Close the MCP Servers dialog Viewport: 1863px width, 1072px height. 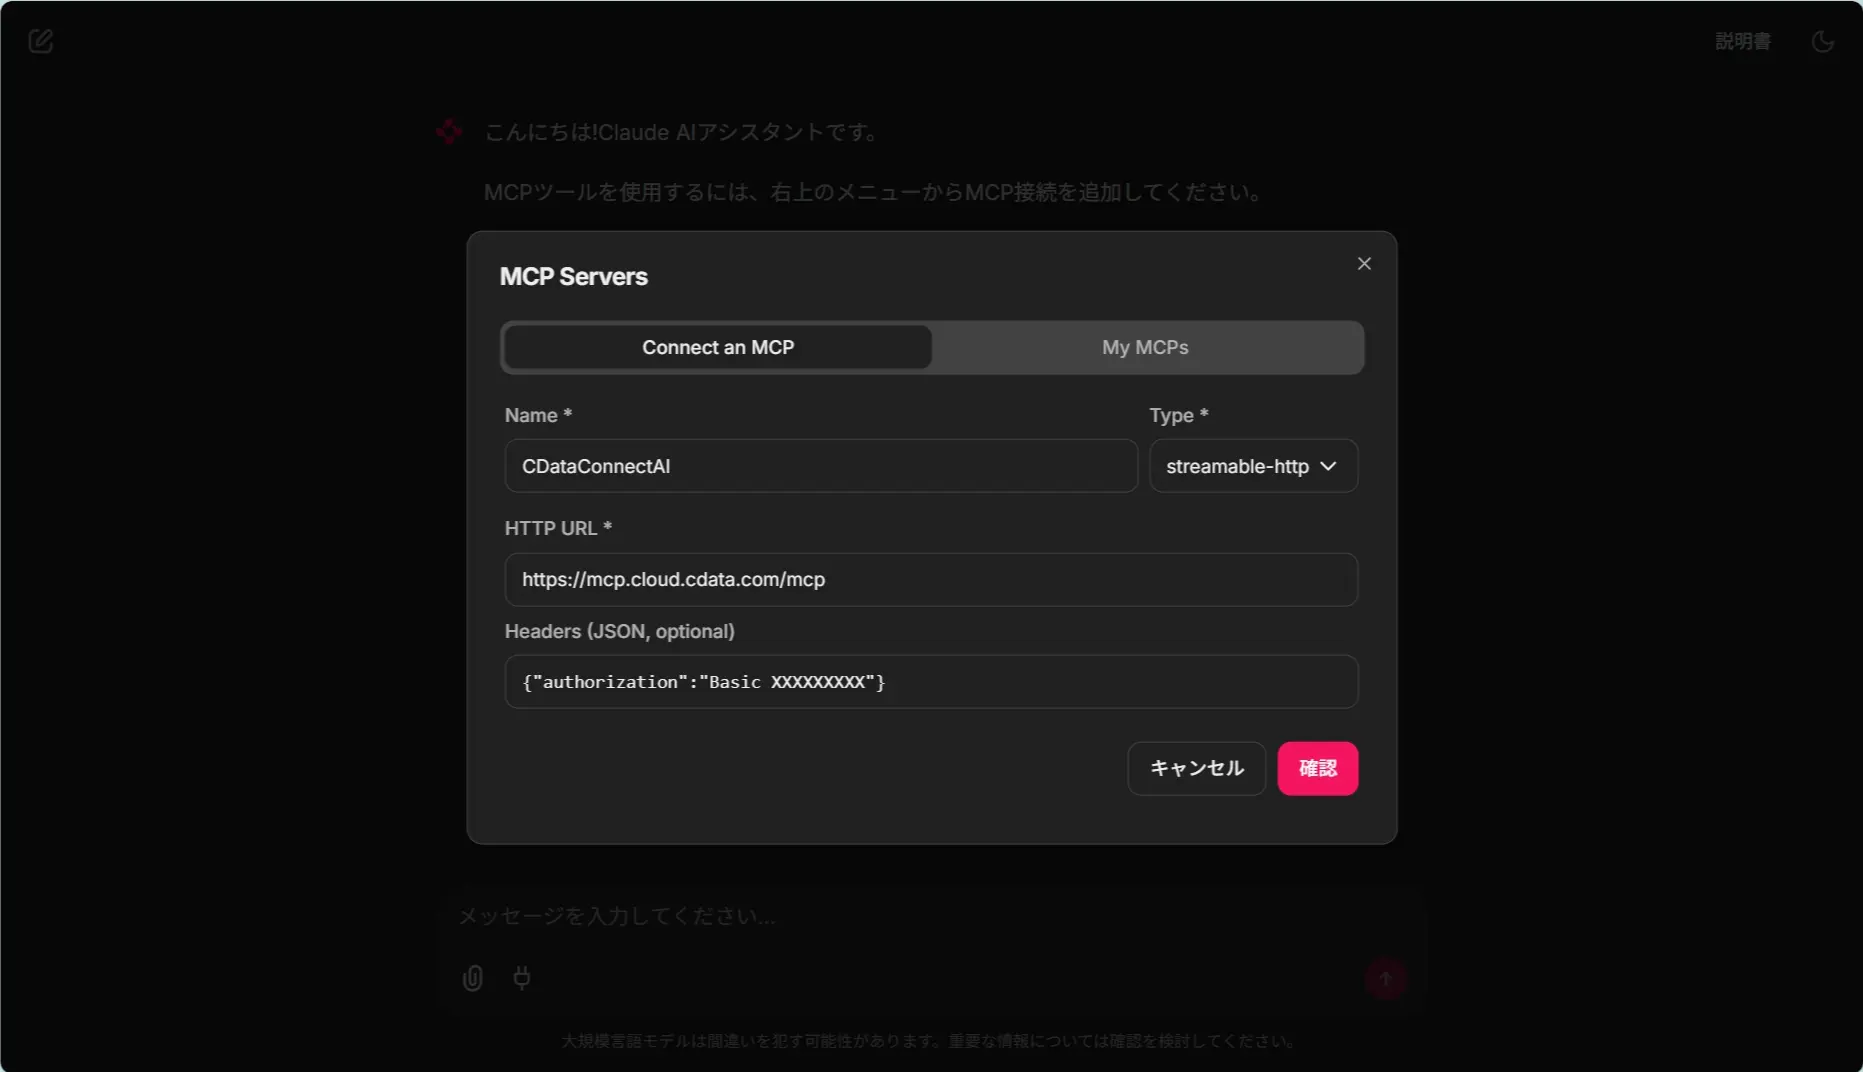coord(1364,263)
